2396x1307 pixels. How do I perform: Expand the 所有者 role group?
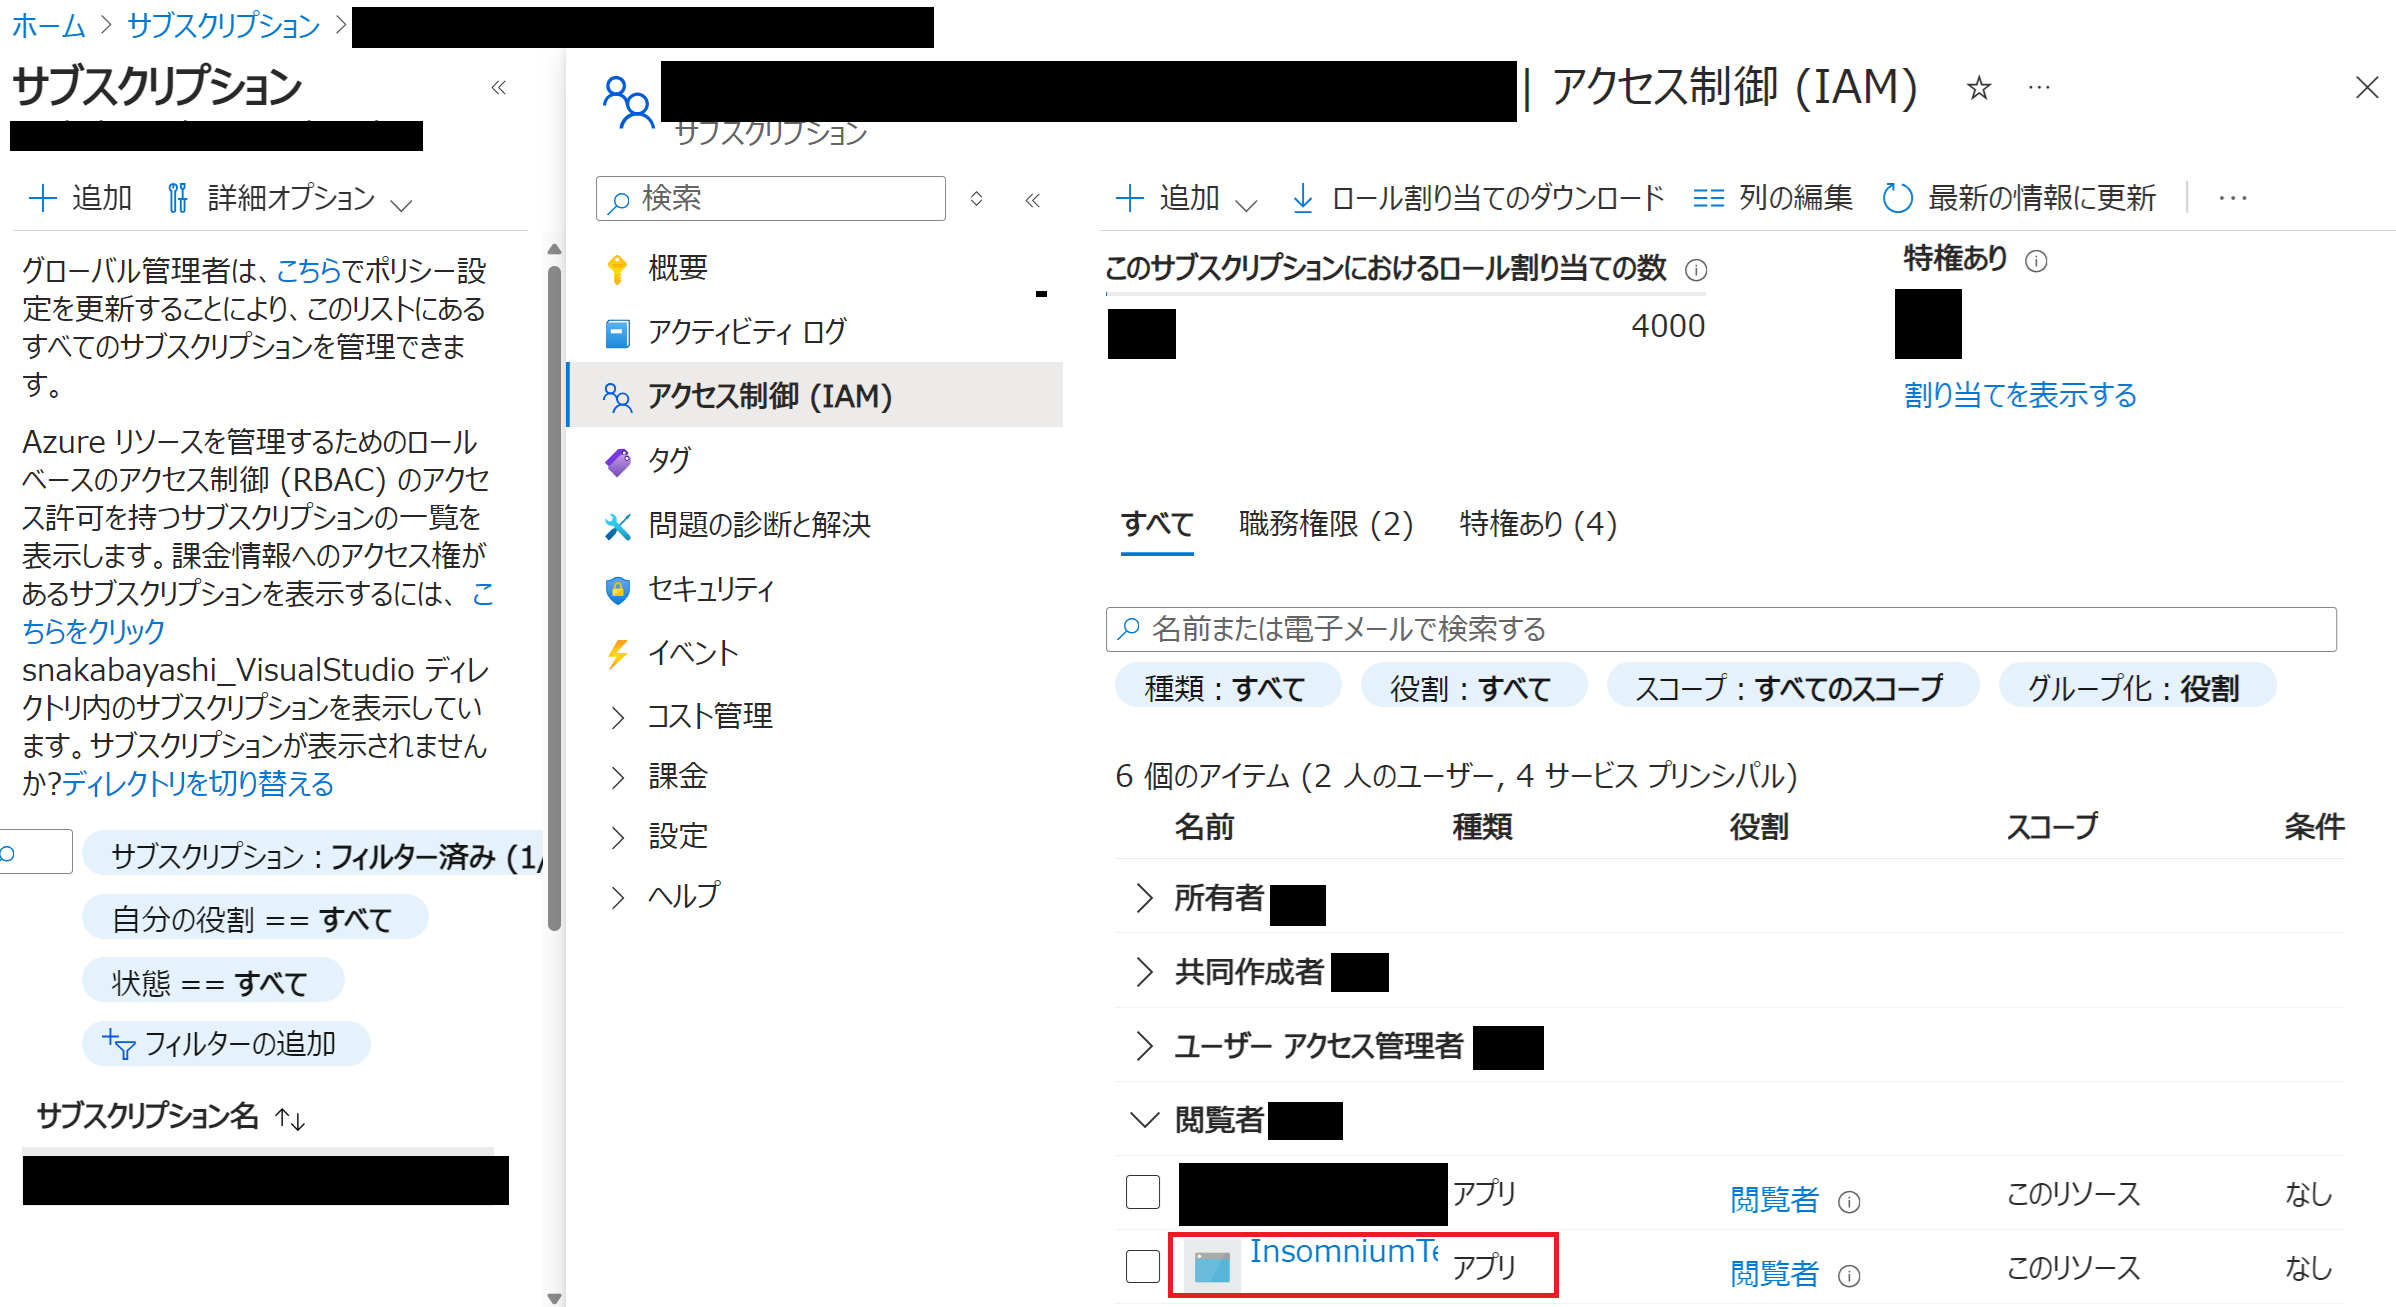tap(1144, 898)
